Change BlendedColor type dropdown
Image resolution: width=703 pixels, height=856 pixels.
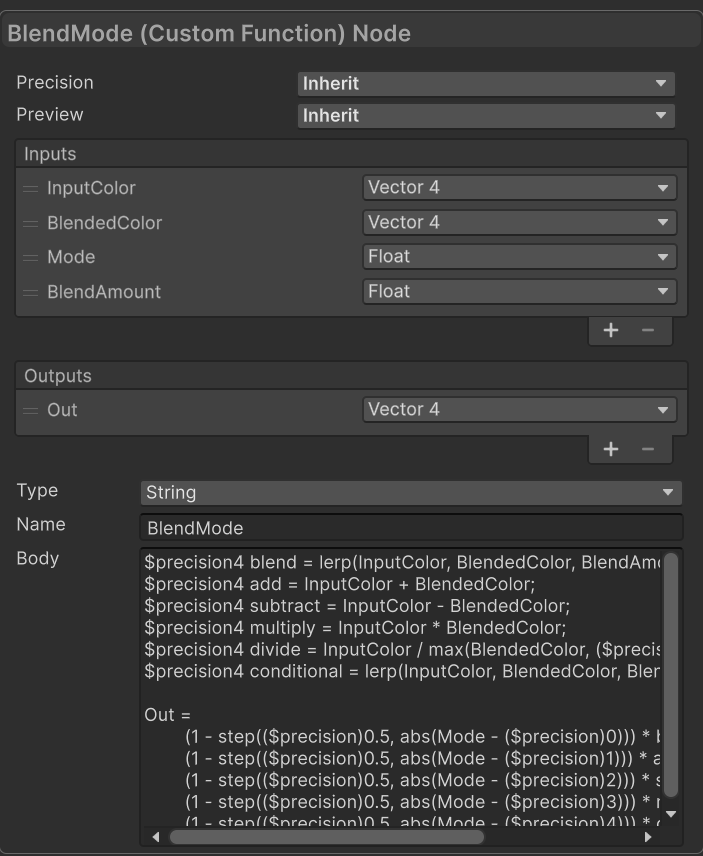click(520, 222)
